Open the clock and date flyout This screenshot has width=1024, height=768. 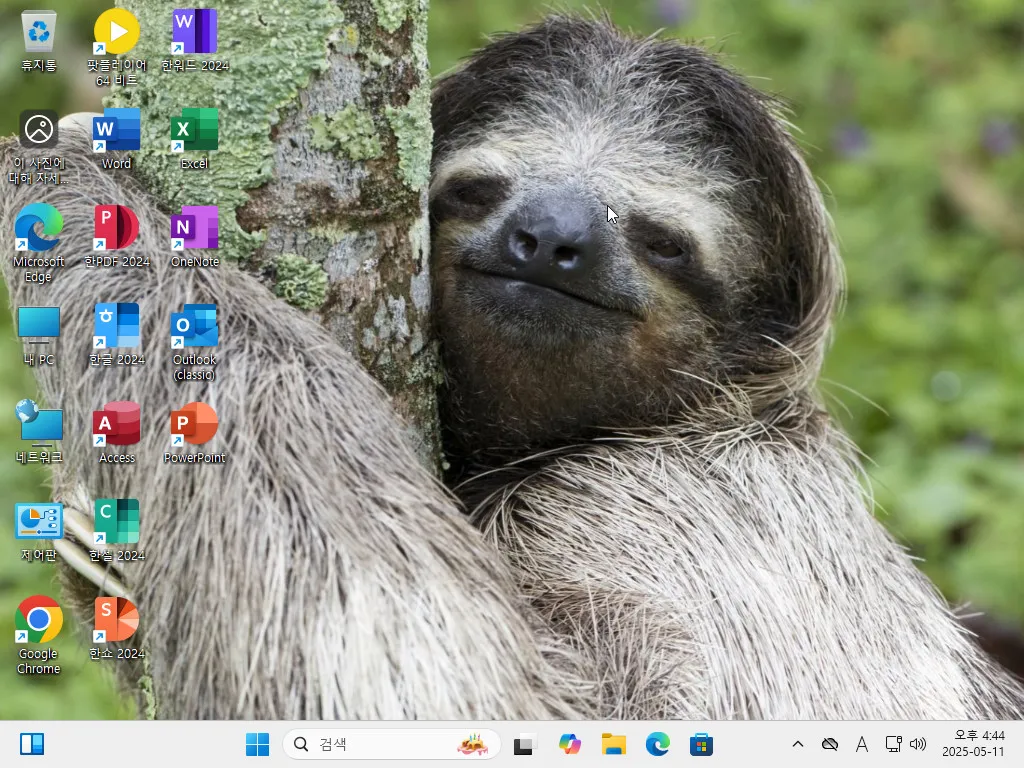pyautogui.click(x=973, y=744)
